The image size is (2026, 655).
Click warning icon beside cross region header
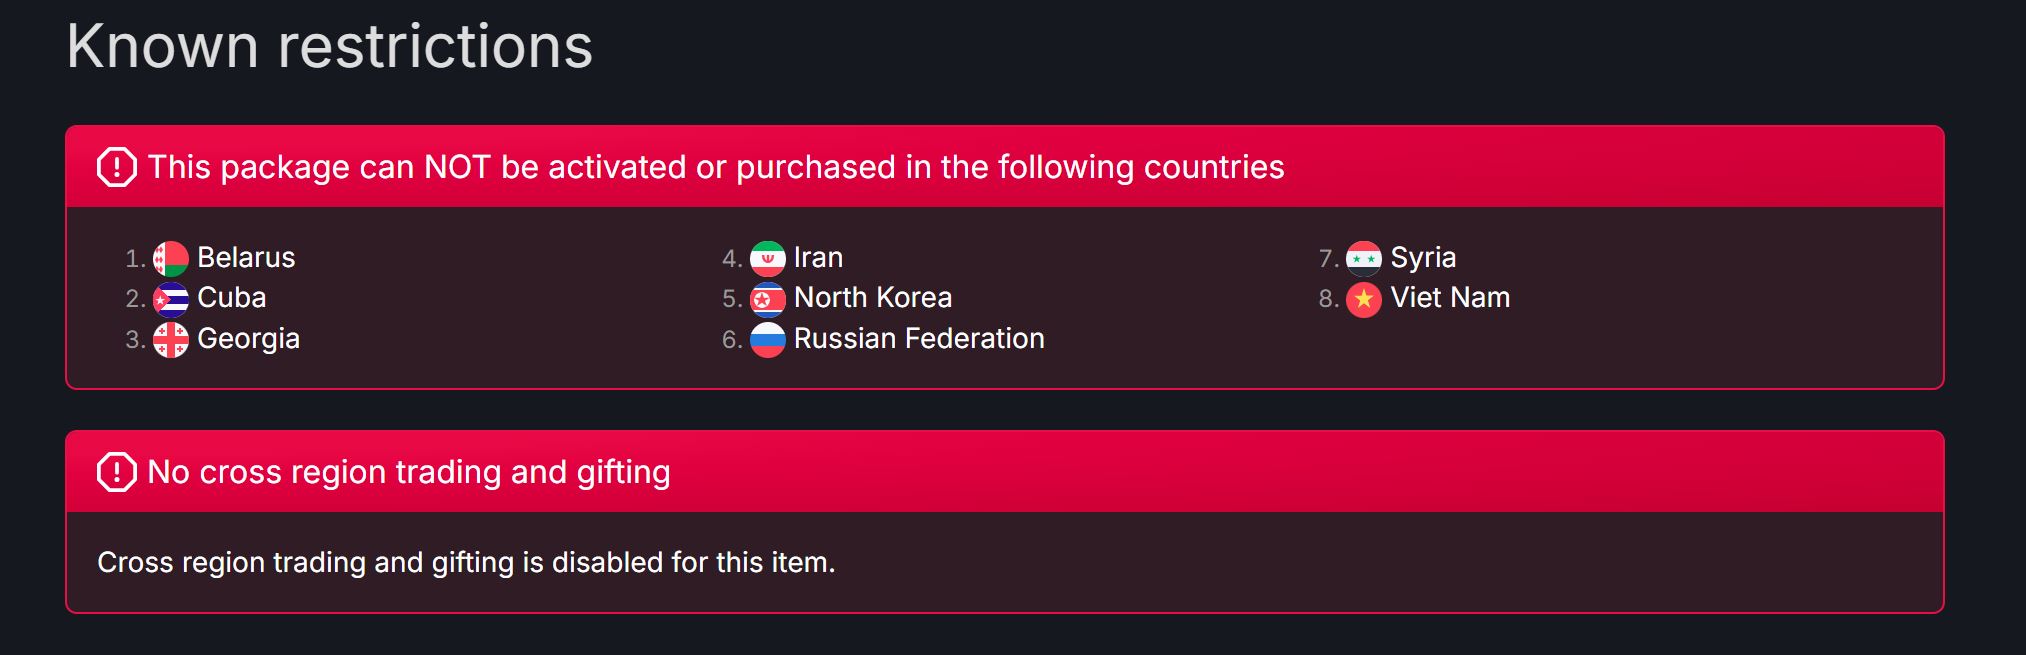(117, 472)
